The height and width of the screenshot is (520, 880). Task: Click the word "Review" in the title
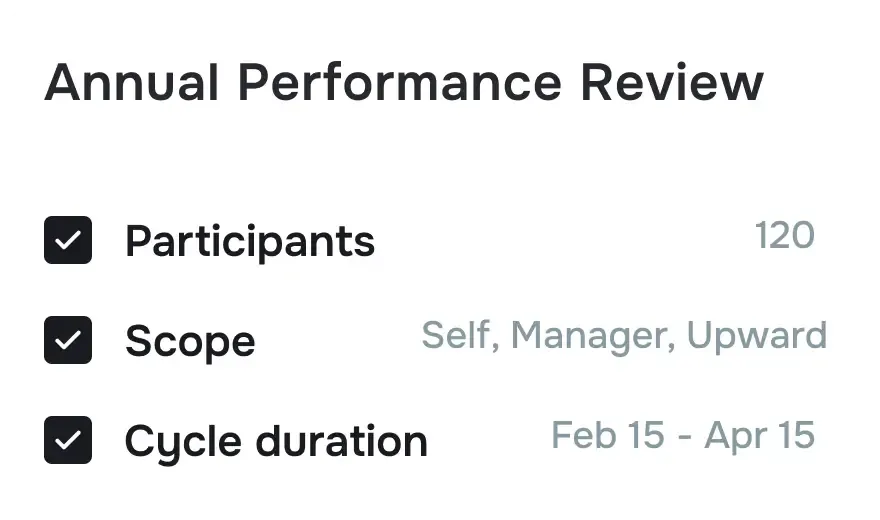tap(672, 82)
